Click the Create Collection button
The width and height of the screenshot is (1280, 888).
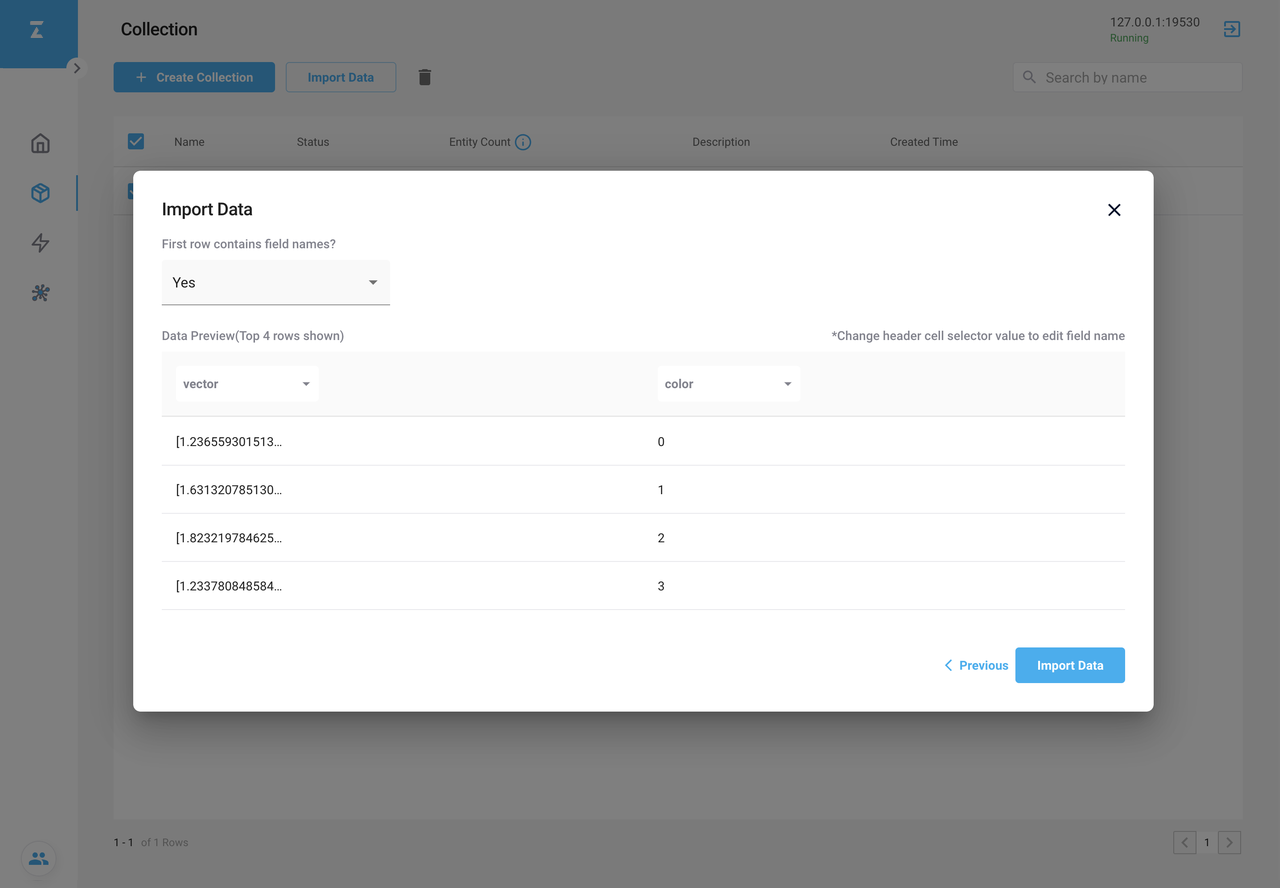(194, 77)
